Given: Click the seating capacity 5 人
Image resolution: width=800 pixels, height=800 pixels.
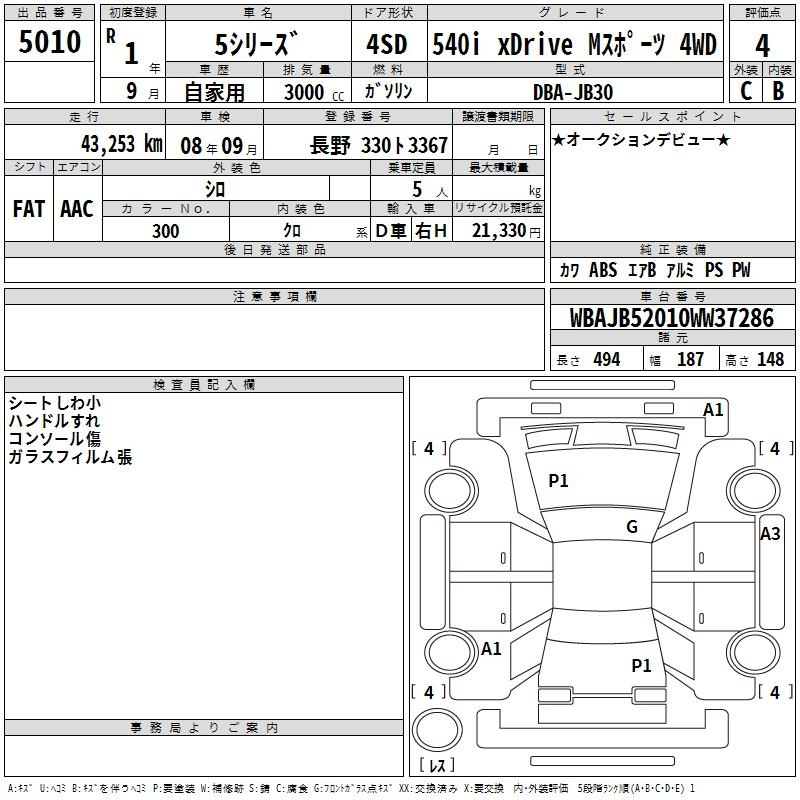Looking at the screenshot, I should [430, 190].
